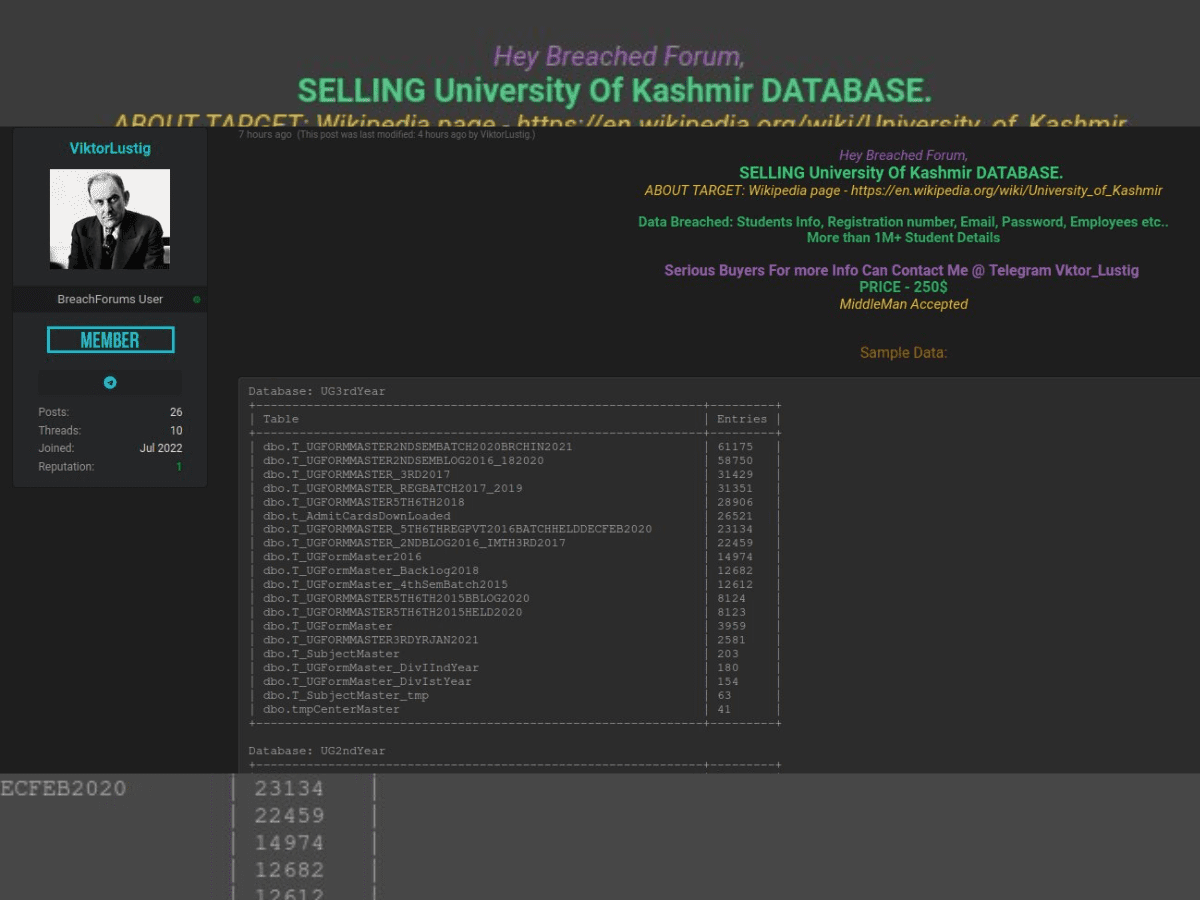Click the Joined Jul 2022 date

point(161,449)
